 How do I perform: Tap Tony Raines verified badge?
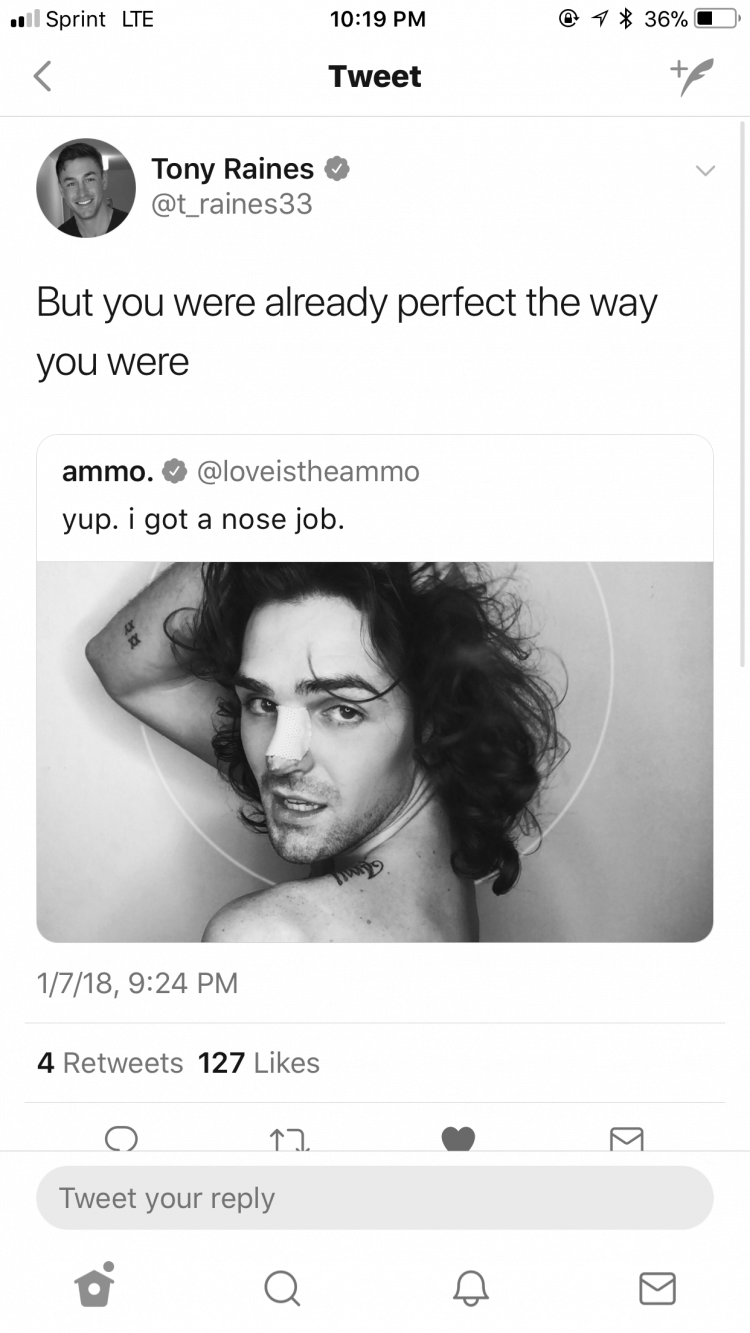tap(338, 170)
